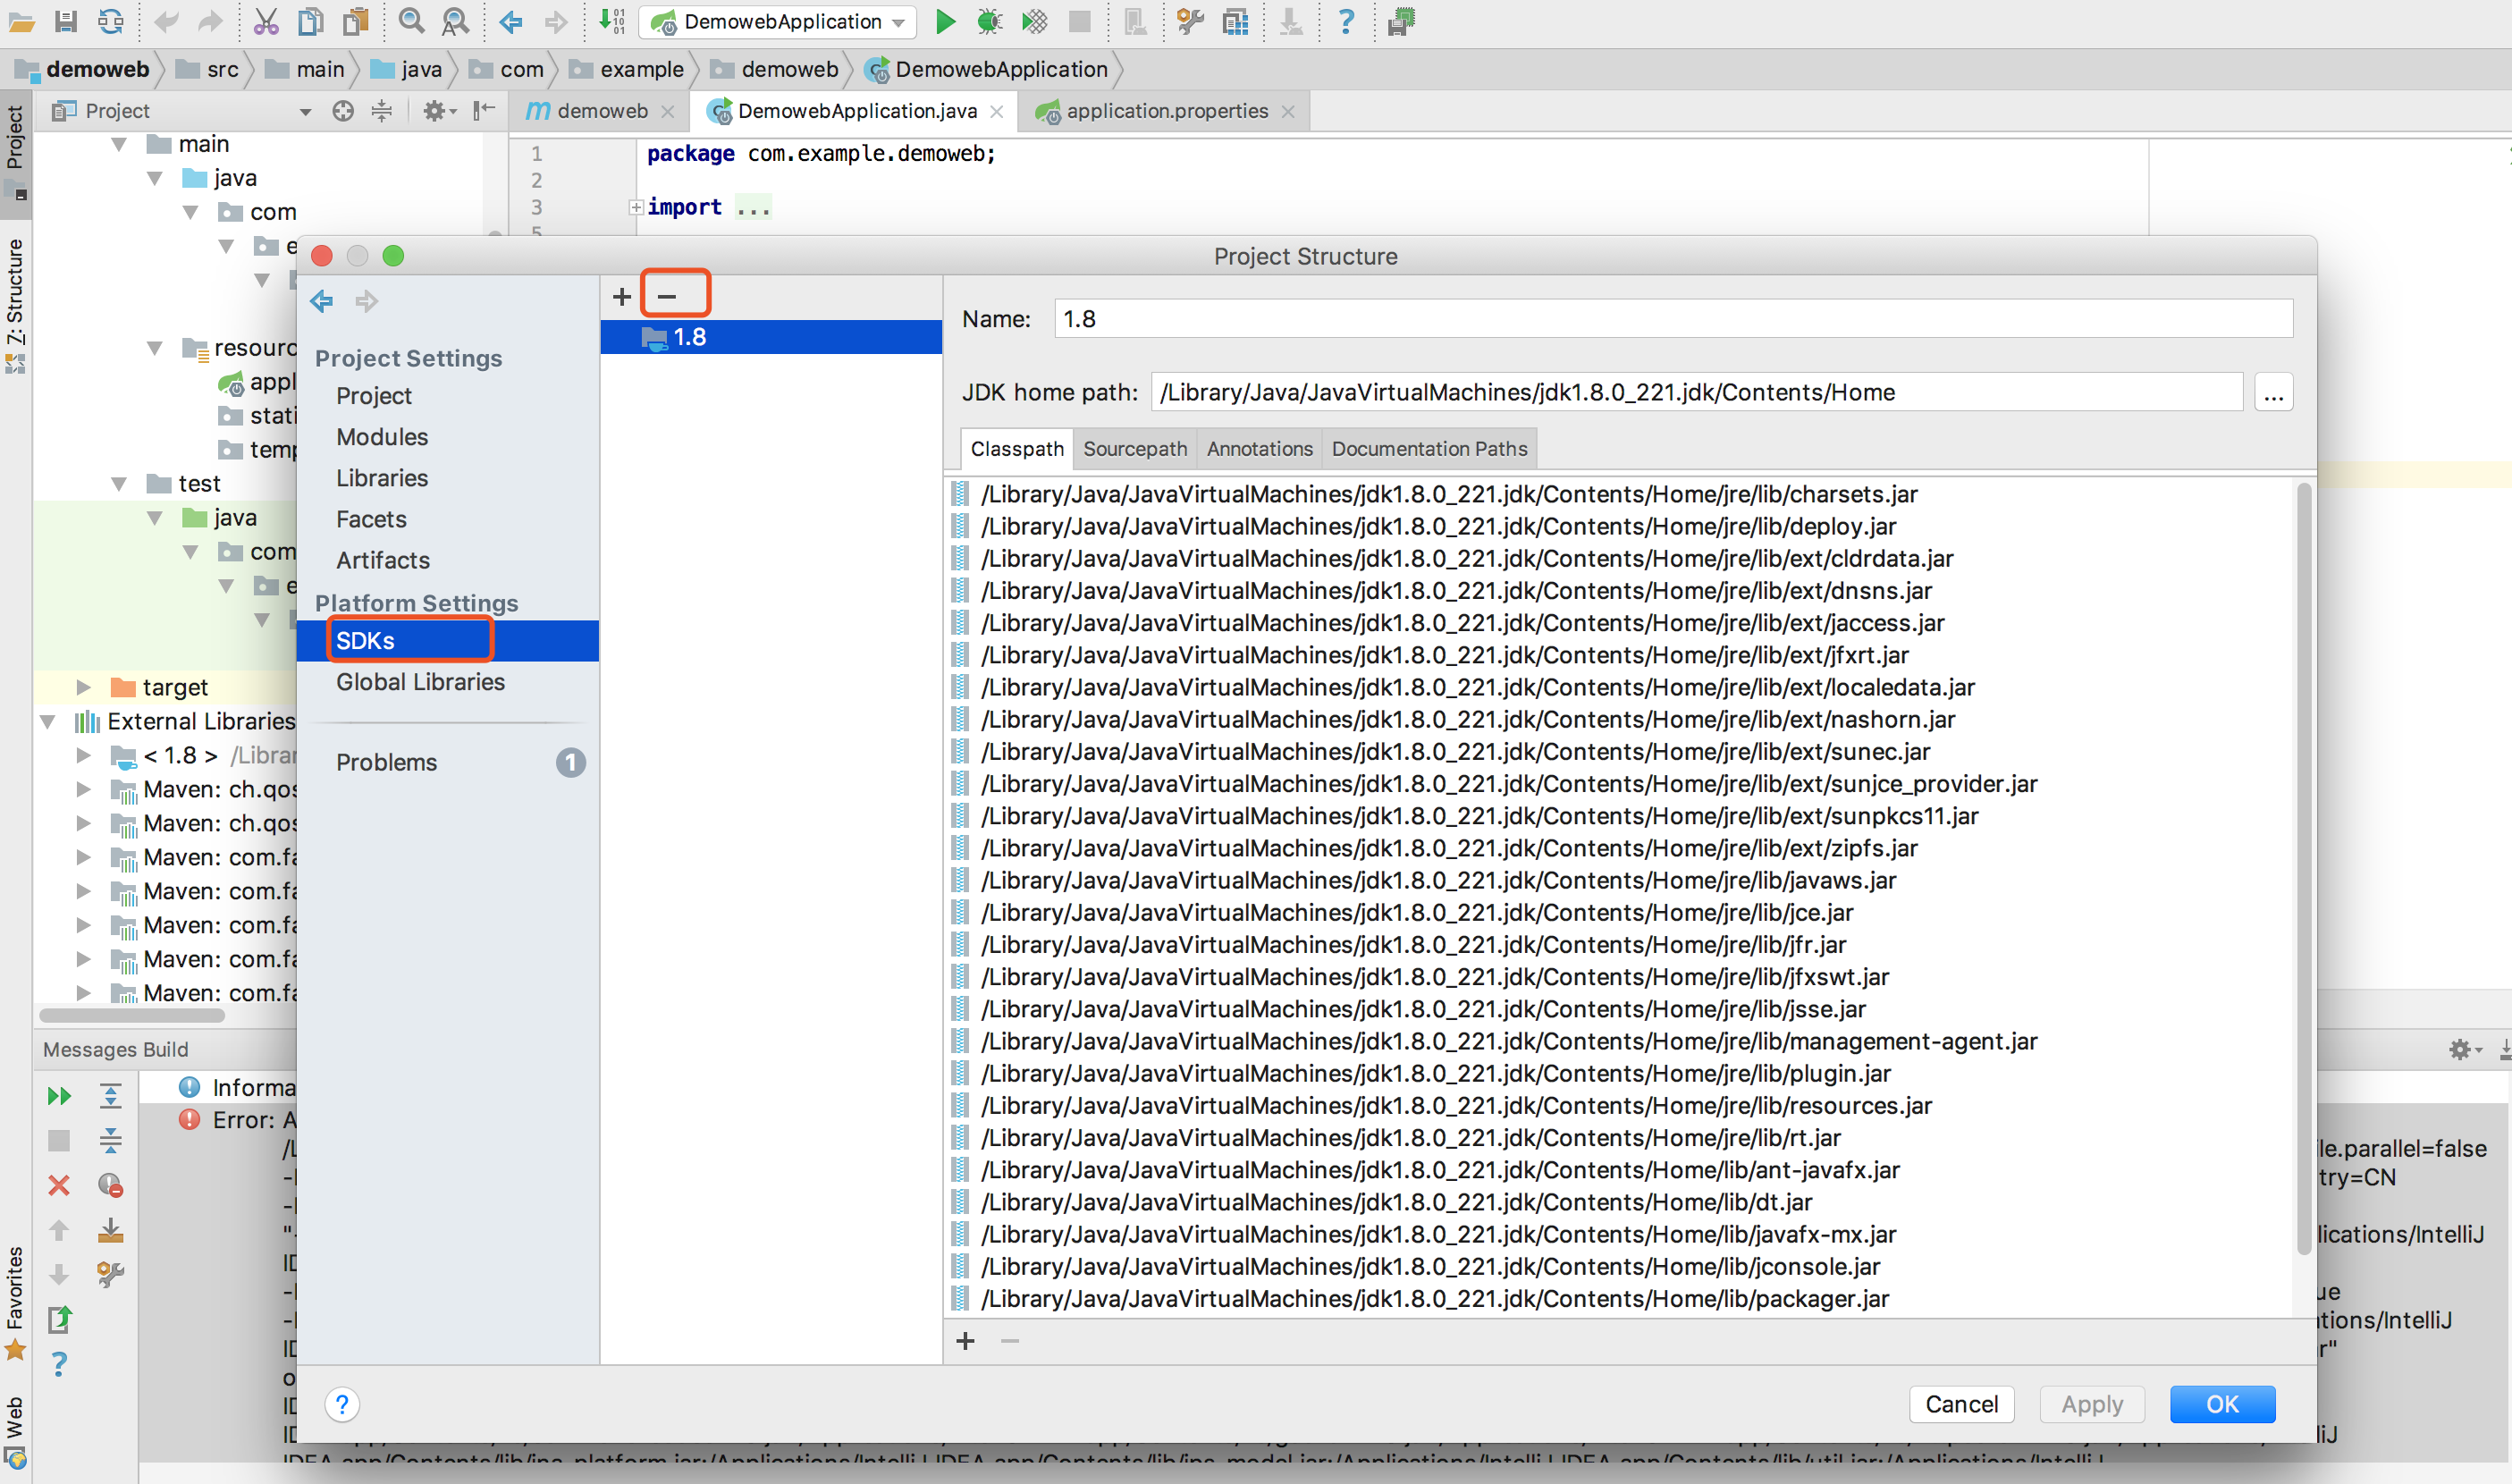Click the Debug bug icon in the toolbar

(989, 21)
